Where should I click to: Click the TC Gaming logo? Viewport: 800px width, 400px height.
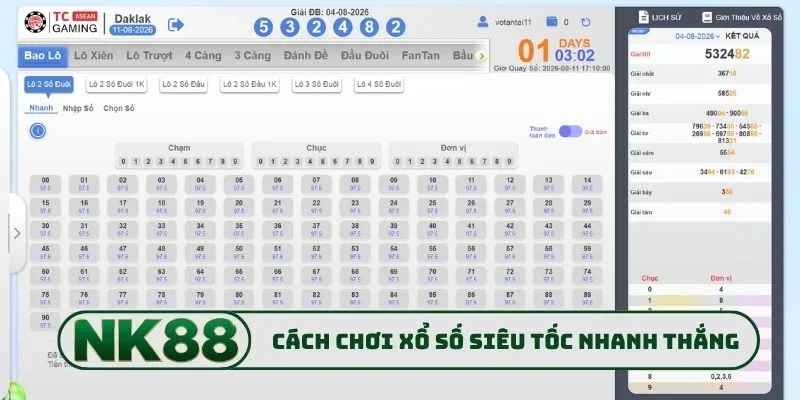point(61,22)
